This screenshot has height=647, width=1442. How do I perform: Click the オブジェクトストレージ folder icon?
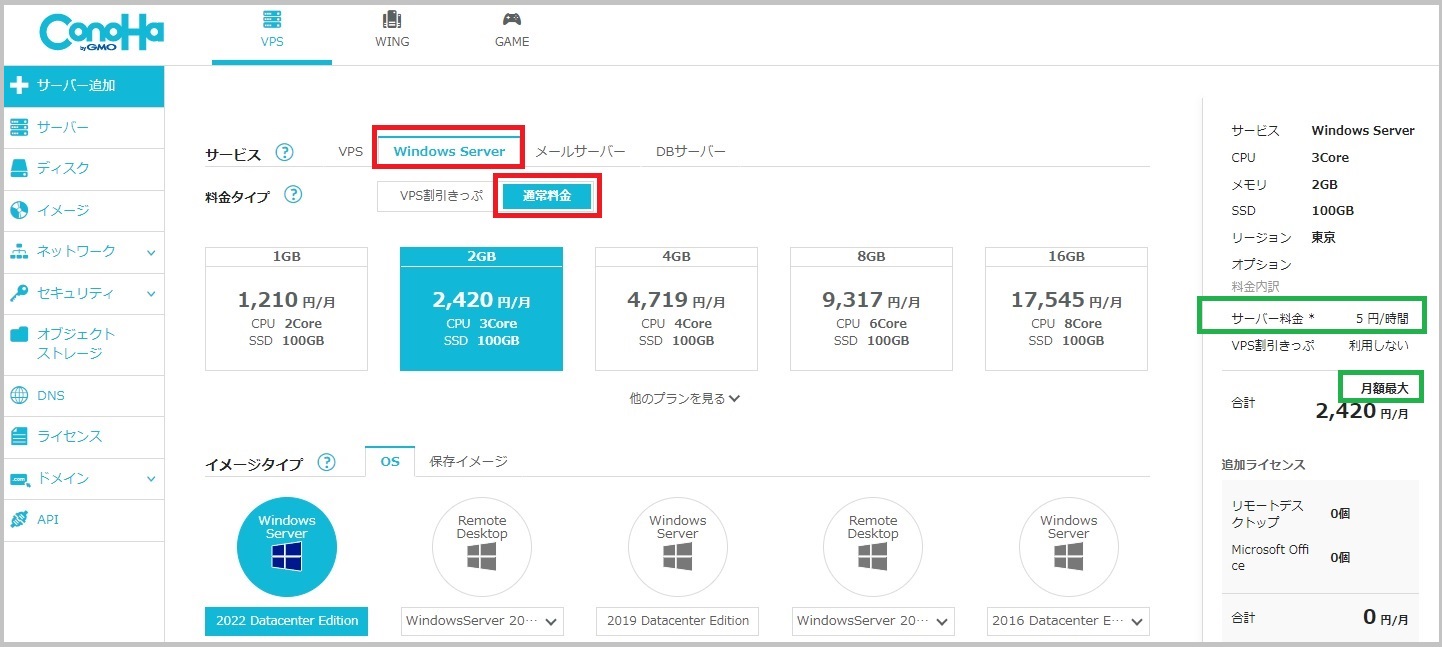(x=19, y=334)
